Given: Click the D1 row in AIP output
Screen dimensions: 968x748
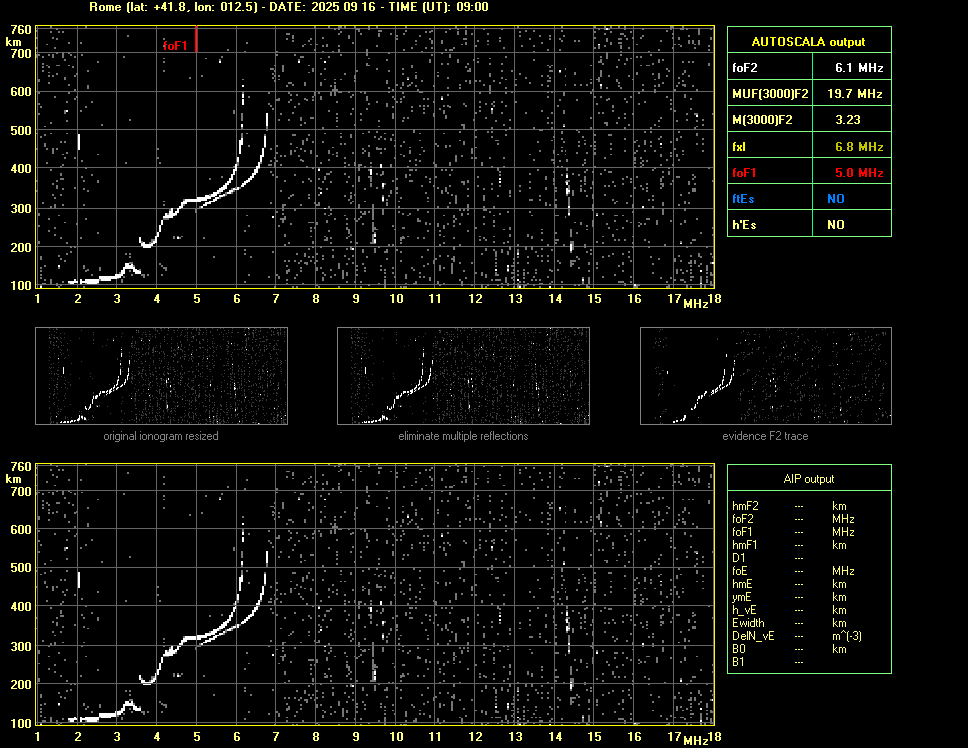Looking at the screenshot, I should (x=768, y=558).
